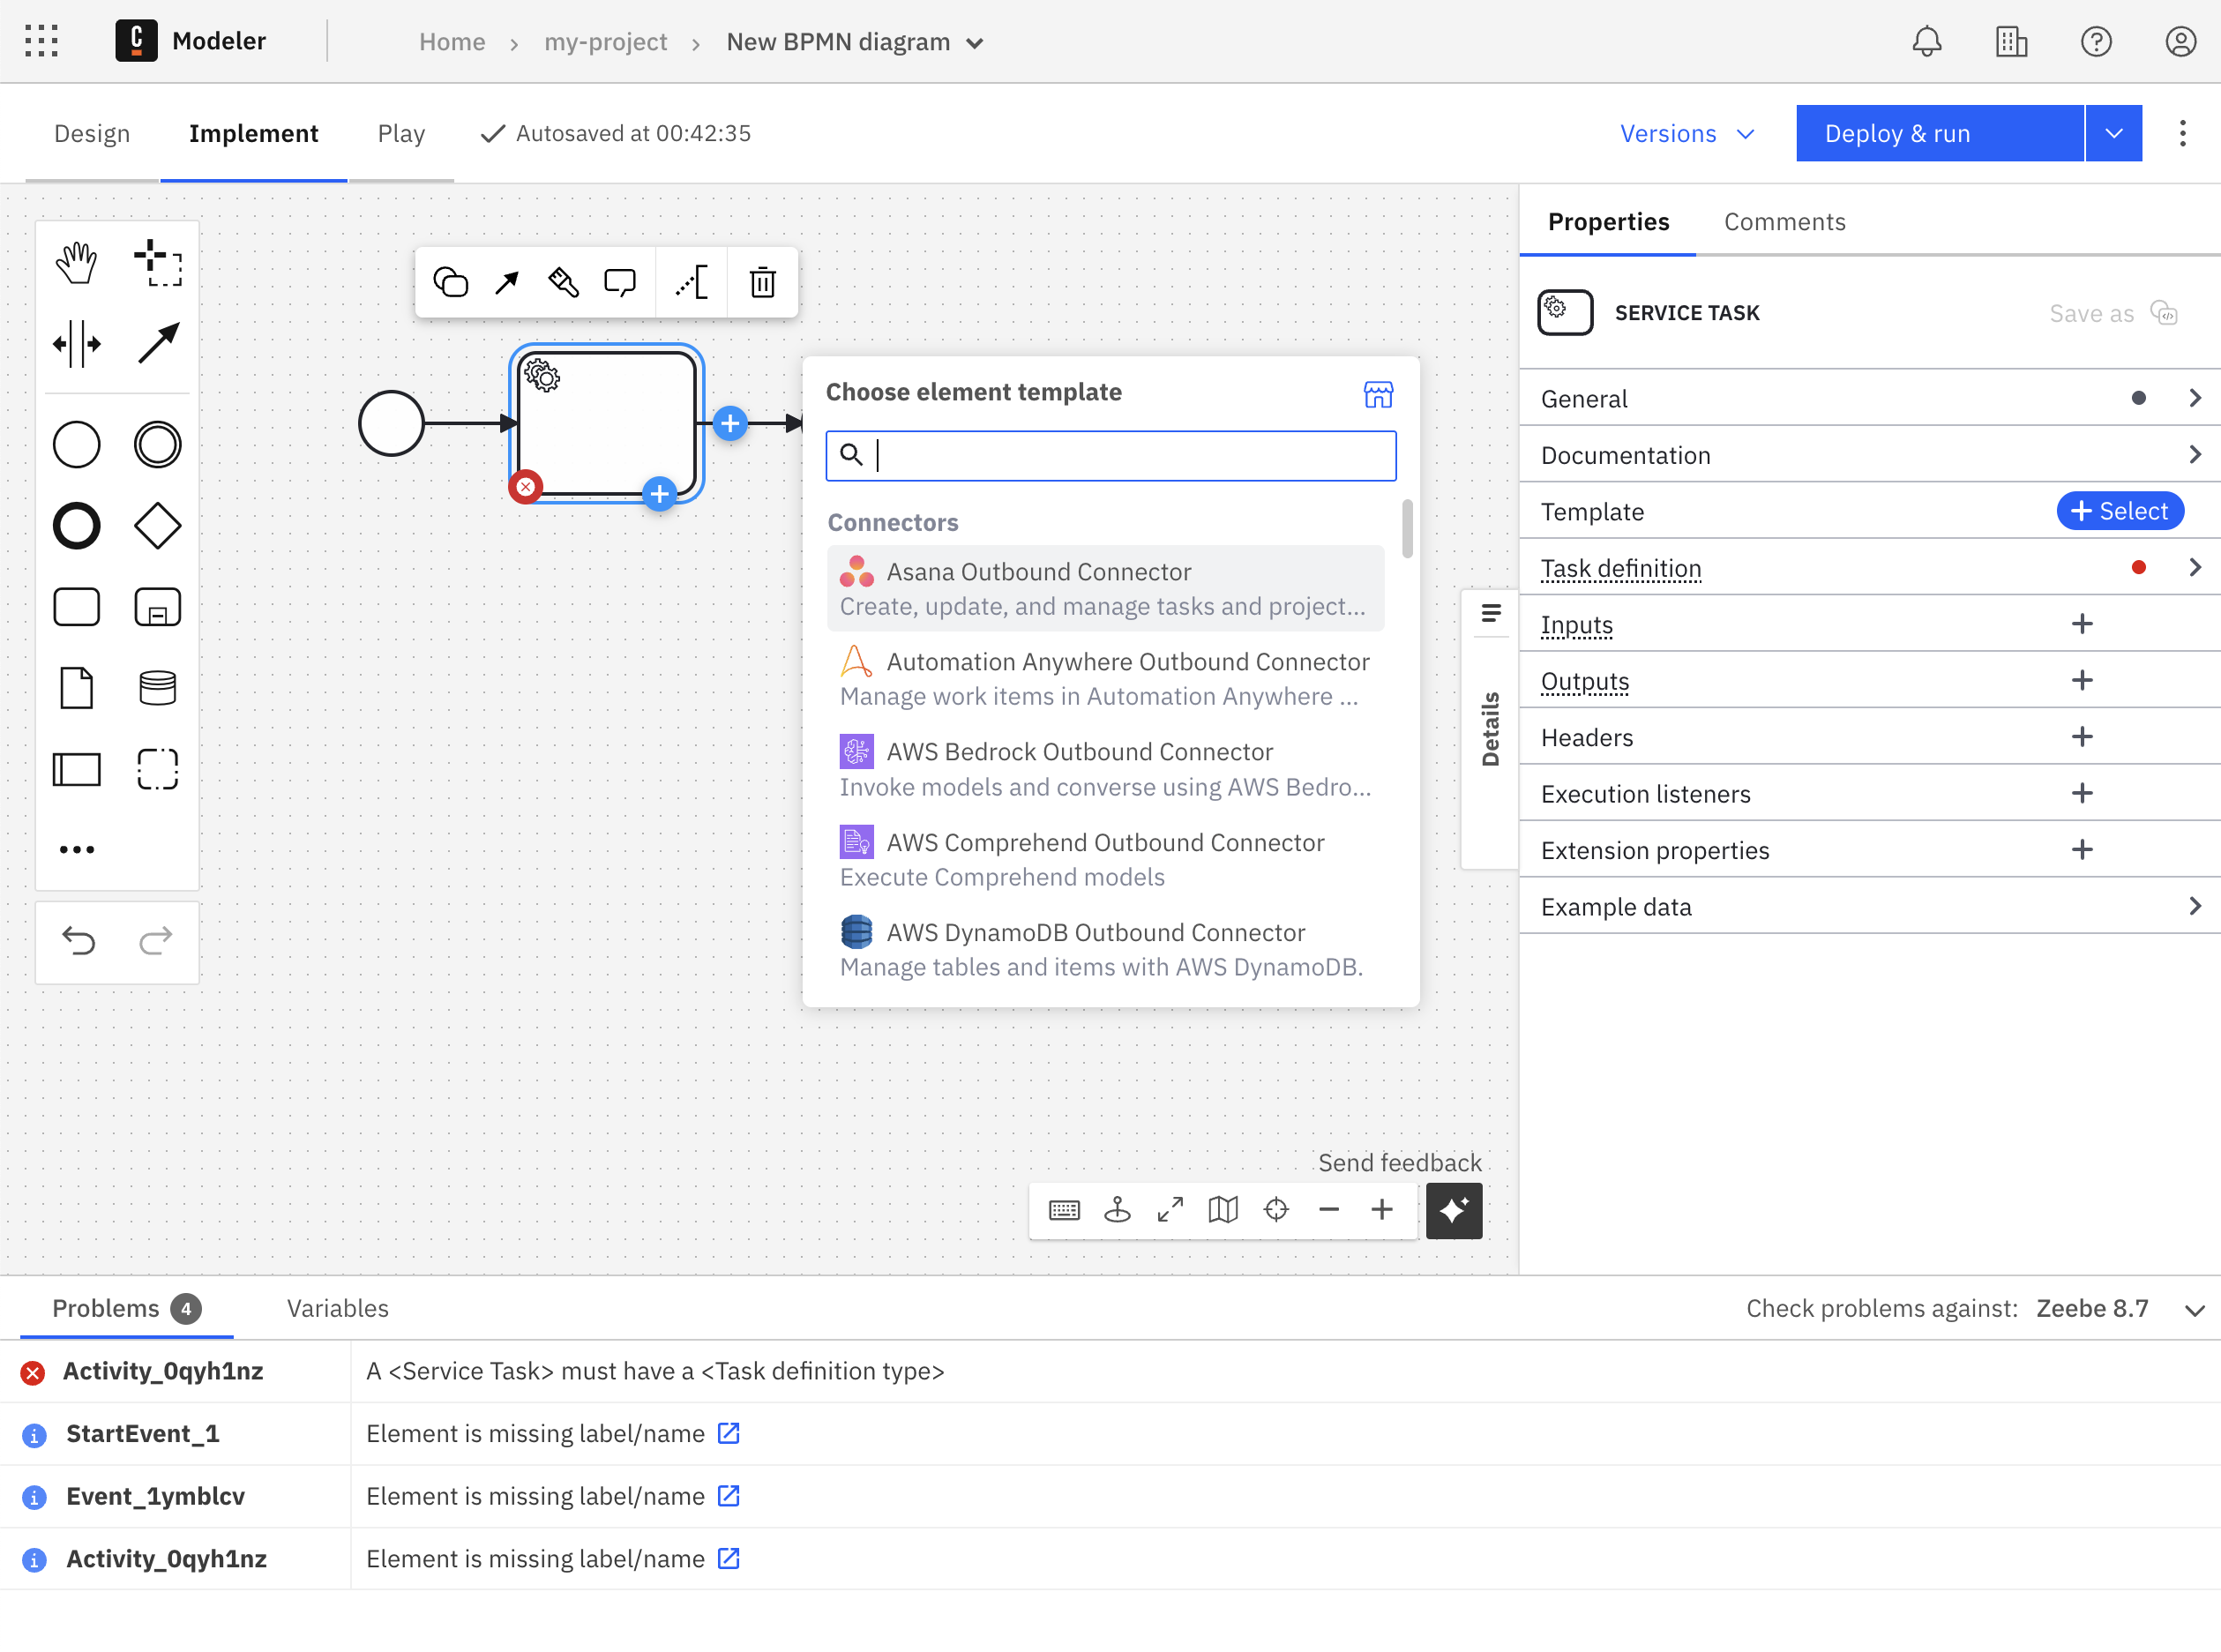Click the Template Select button

(x=2119, y=511)
